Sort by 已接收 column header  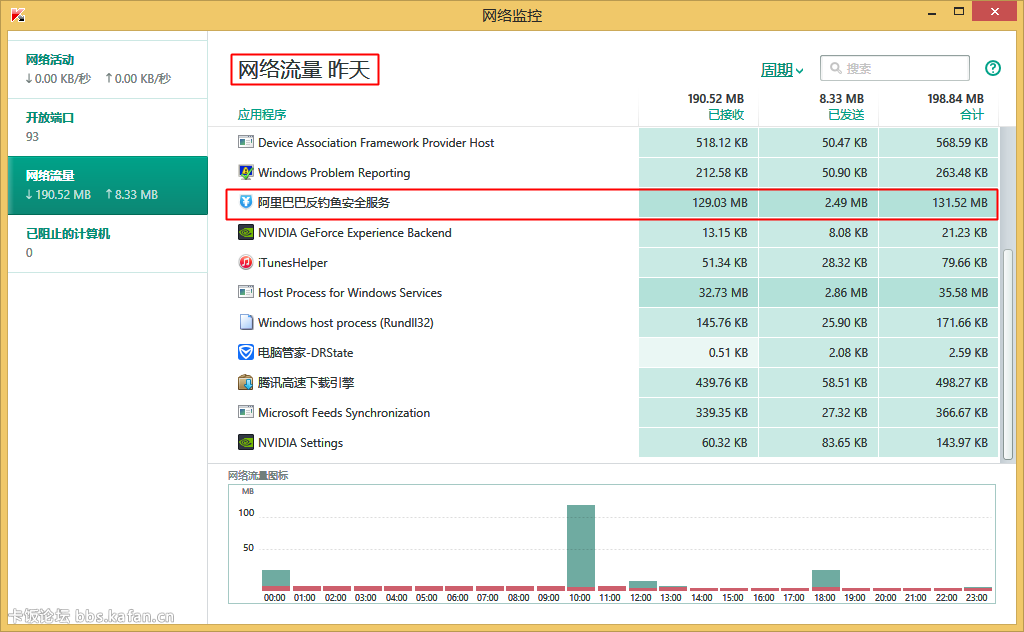(726, 115)
